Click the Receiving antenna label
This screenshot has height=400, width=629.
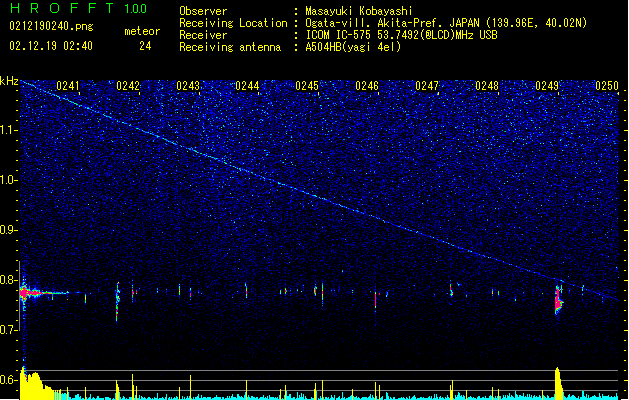[x=230, y=47]
